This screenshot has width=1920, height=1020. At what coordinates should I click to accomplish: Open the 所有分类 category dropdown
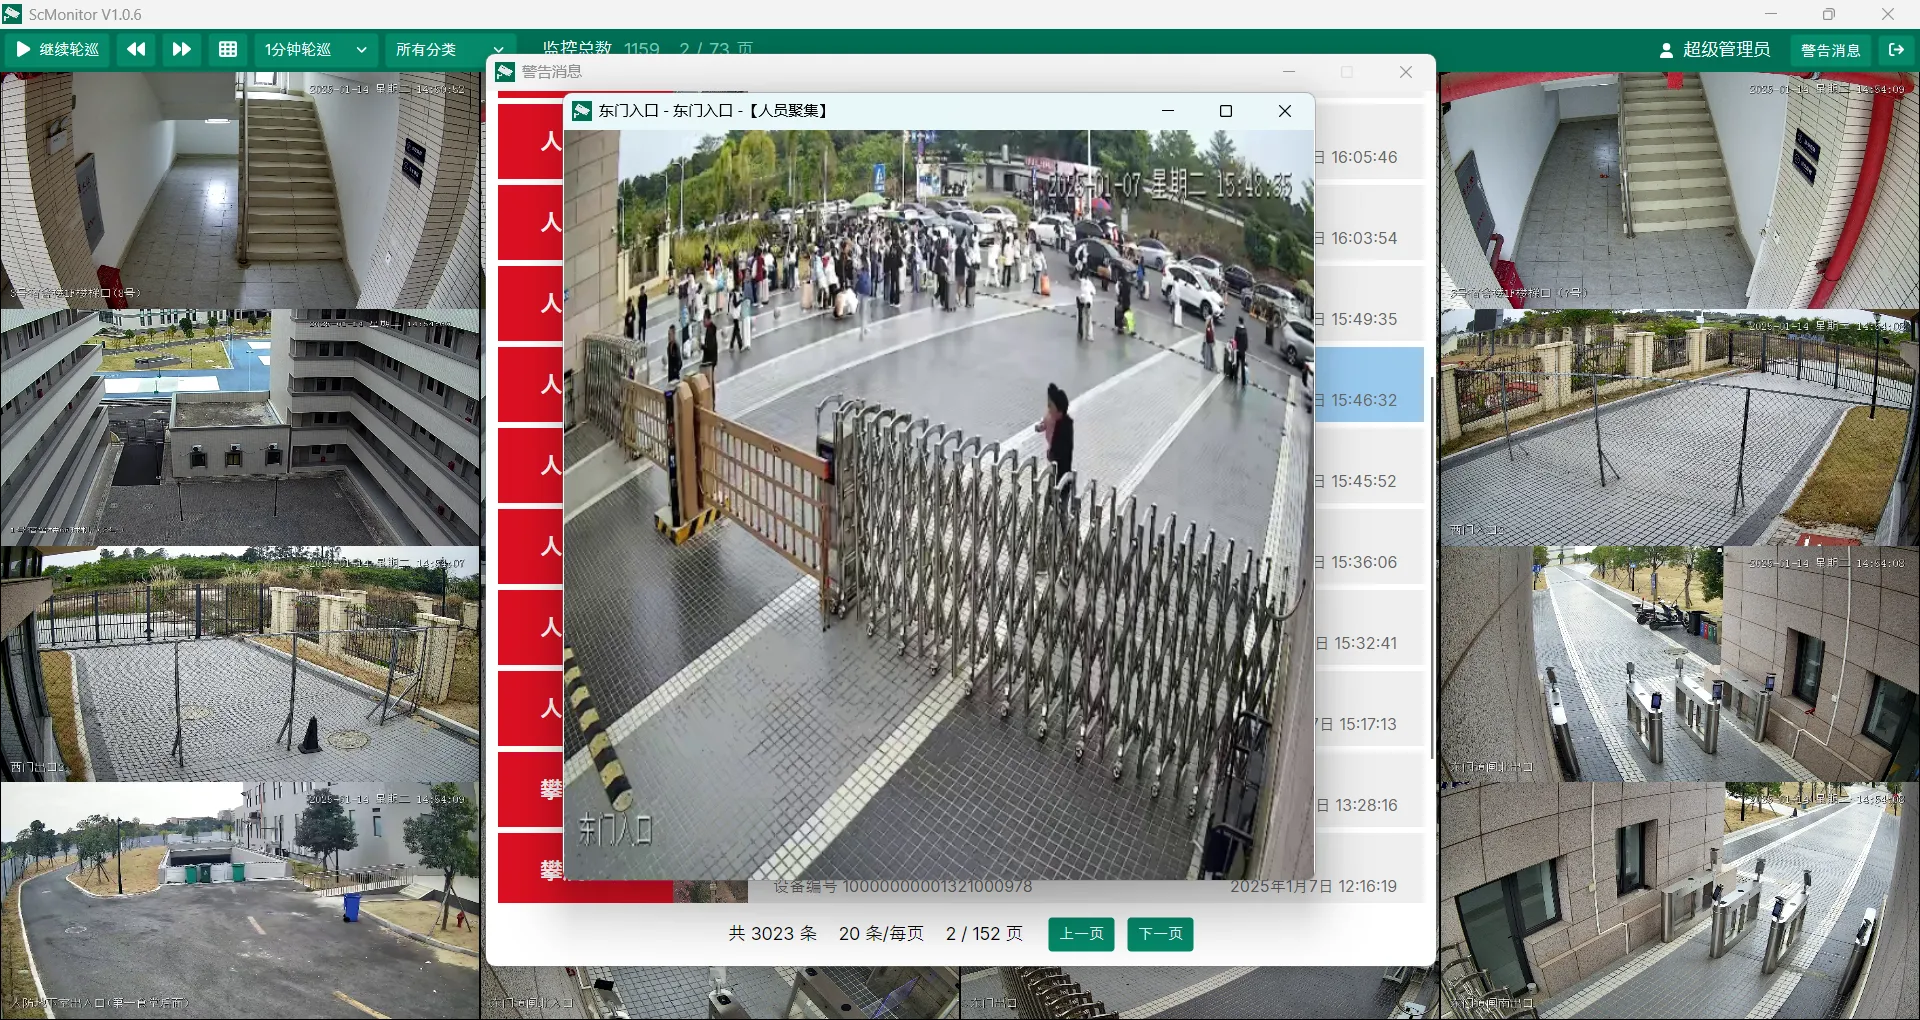point(449,49)
